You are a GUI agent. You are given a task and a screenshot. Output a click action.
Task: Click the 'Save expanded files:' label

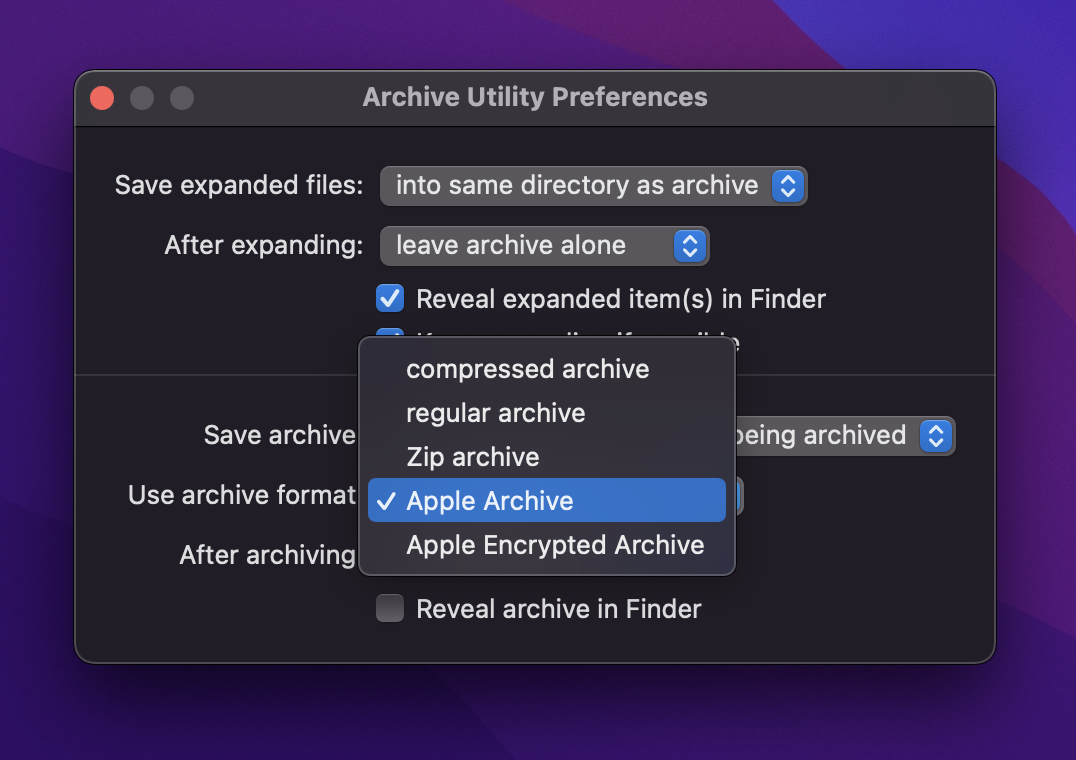pos(239,186)
